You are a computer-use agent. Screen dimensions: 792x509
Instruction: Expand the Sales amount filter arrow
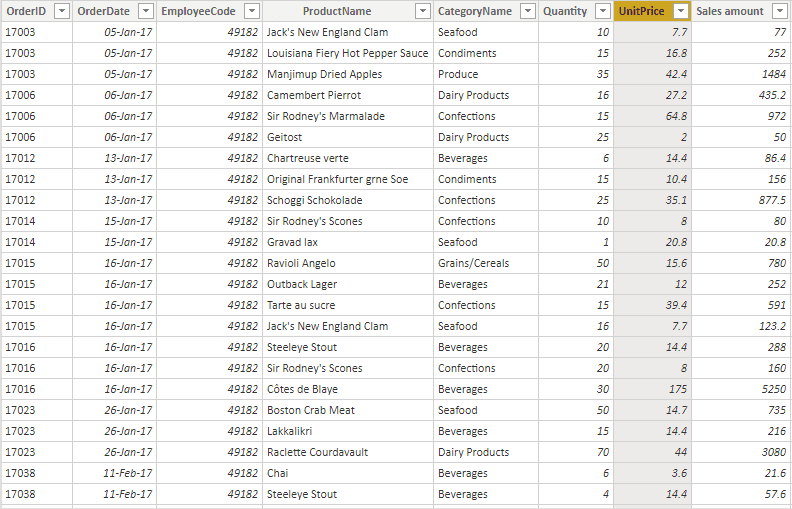click(x=780, y=11)
